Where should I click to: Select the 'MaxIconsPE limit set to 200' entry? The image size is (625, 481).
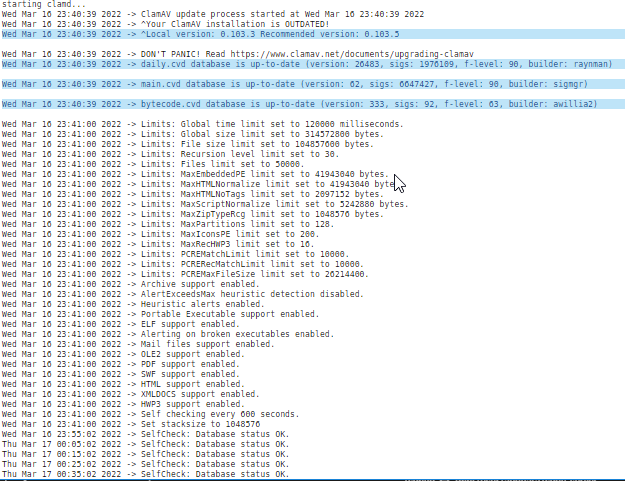point(160,234)
